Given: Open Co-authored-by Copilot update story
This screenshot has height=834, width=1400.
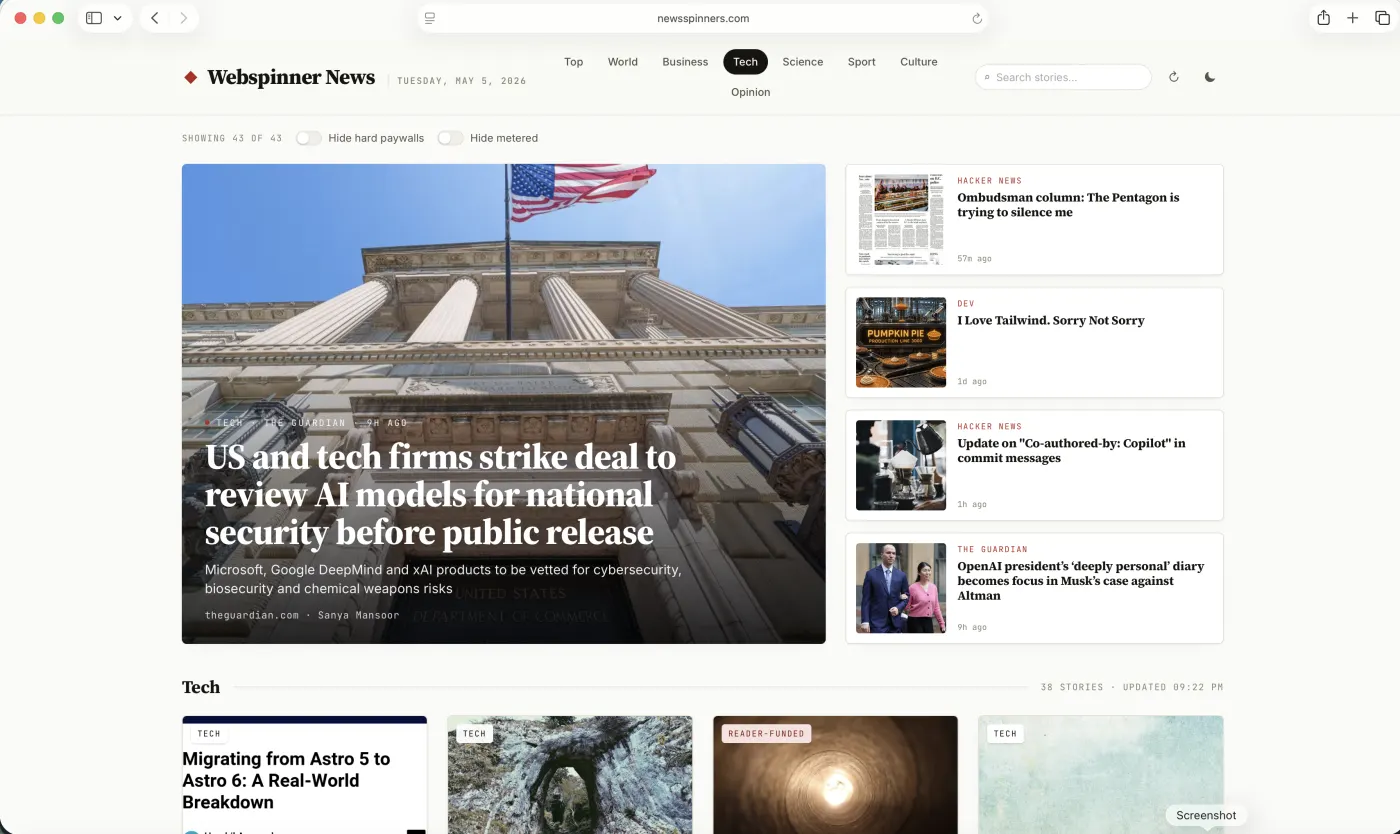Looking at the screenshot, I should (x=1071, y=451).
